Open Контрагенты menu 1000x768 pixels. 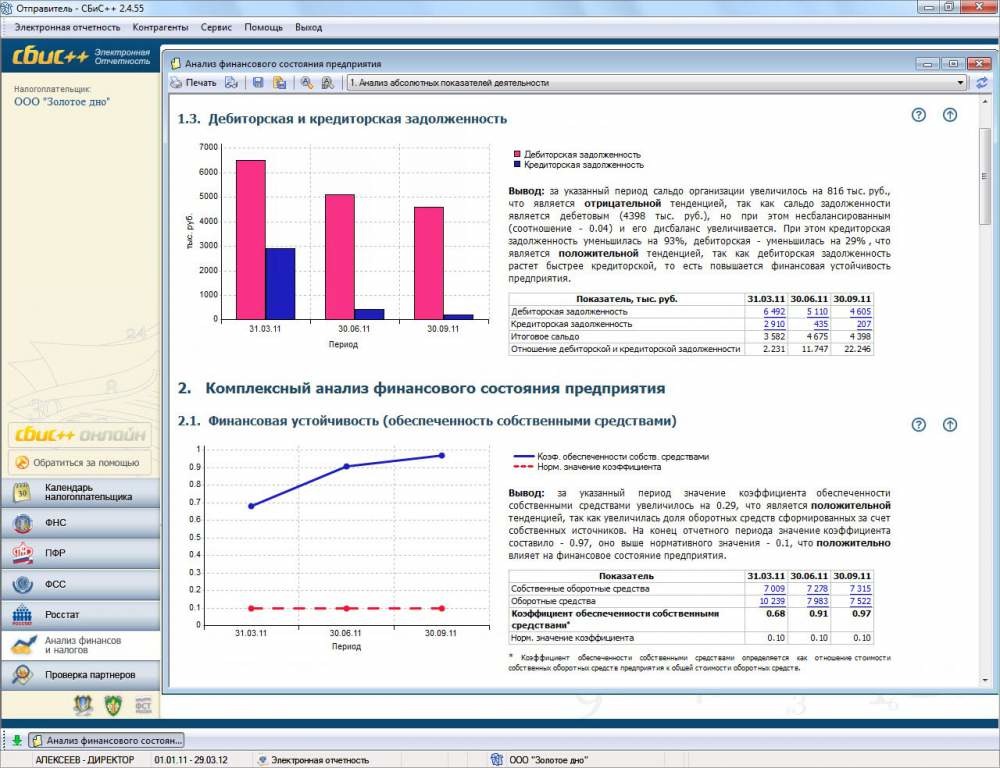pyautogui.click(x=160, y=27)
